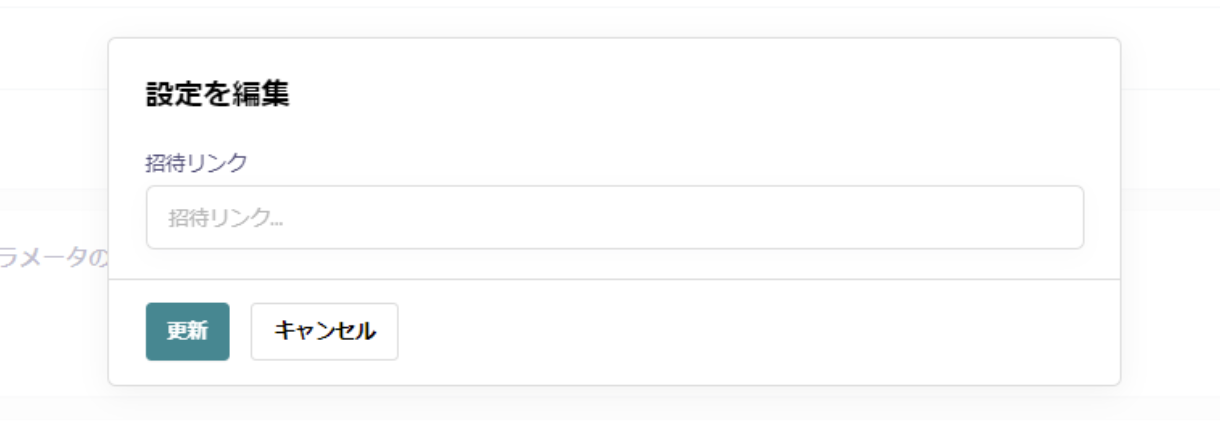The width and height of the screenshot is (1220, 423).
Task: Abort editing settings via キャンセル
Action: coord(324,331)
